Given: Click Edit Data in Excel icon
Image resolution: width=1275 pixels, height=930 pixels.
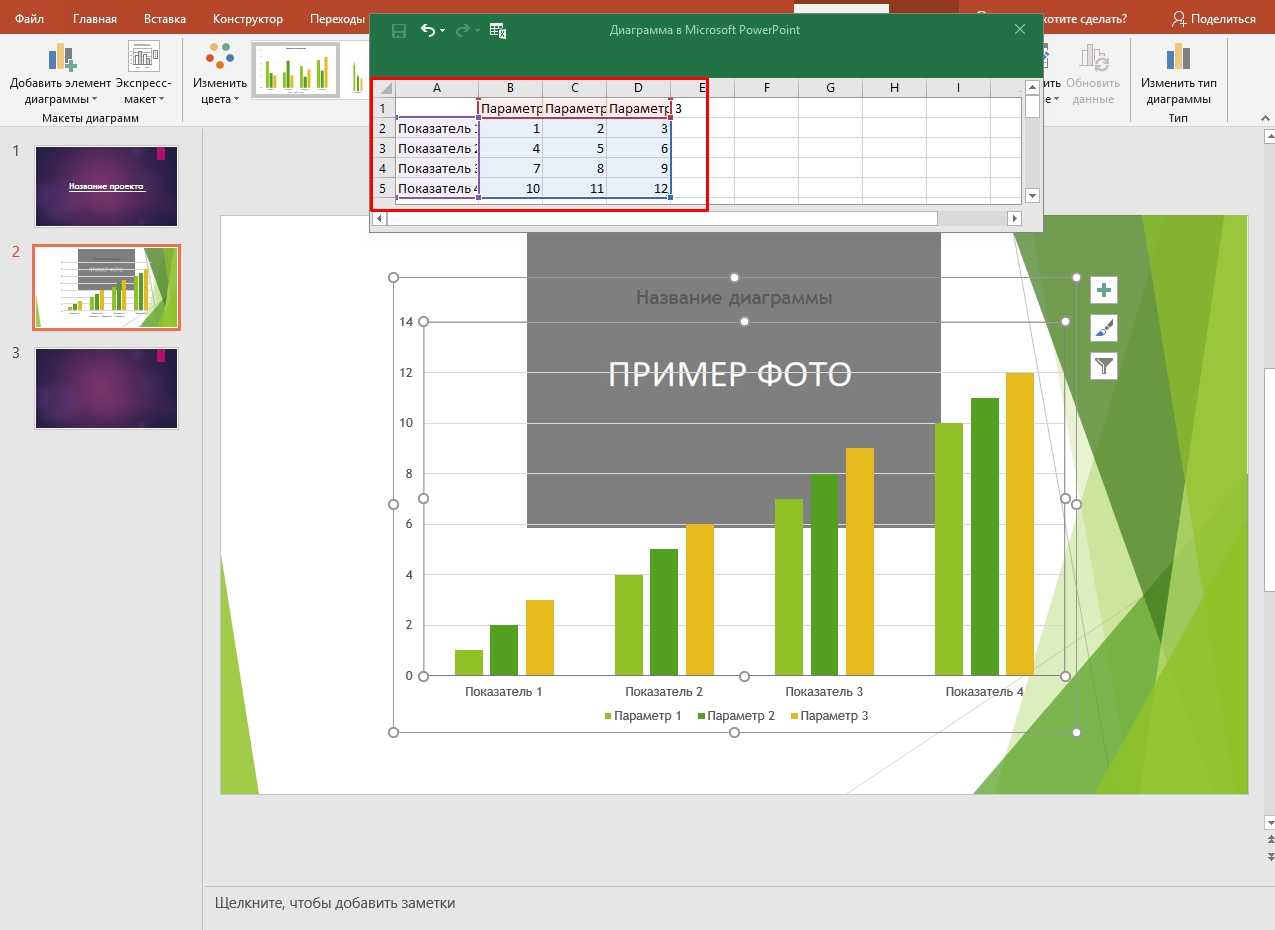Looking at the screenshot, I should tap(498, 30).
